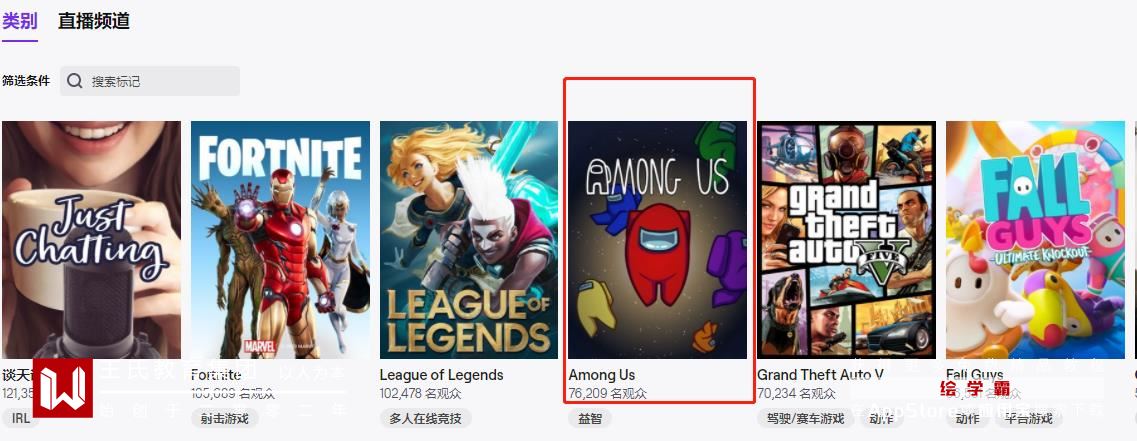Screen dimensions: 1137x441
Task: Select the 益智 tag under Among Us
Action: [x=590, y=419]
